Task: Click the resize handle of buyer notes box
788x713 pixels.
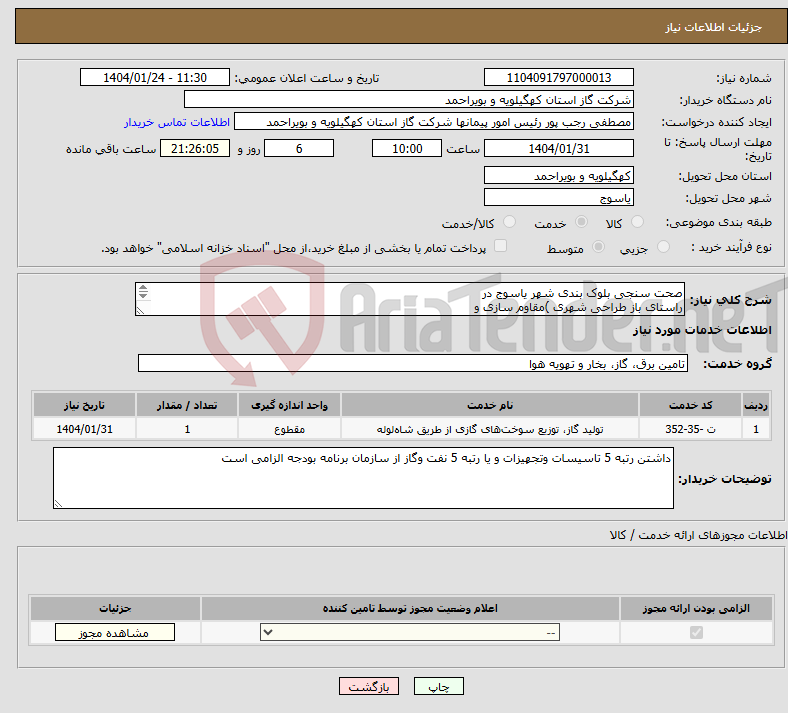Action: 58,503
